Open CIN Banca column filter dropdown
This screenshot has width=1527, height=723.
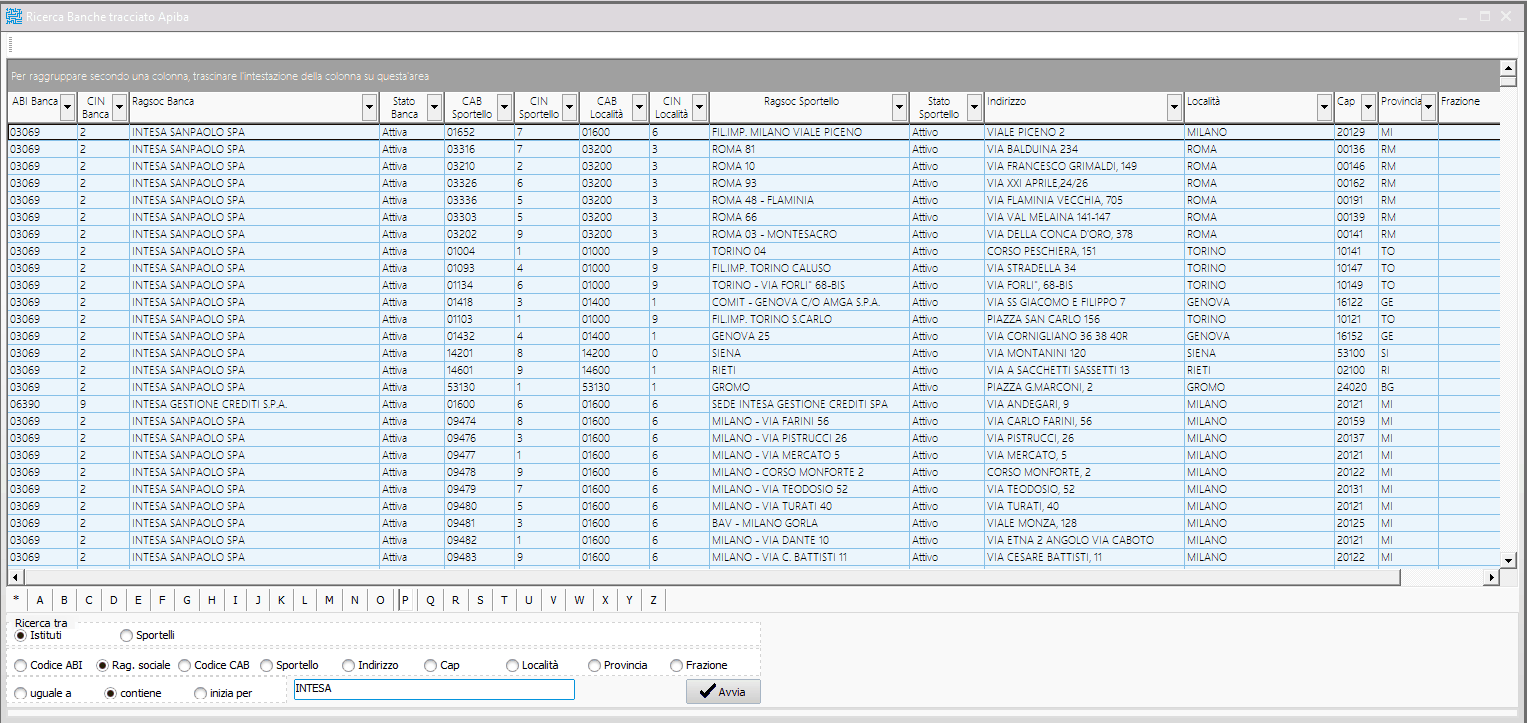[x=119, y=106]
